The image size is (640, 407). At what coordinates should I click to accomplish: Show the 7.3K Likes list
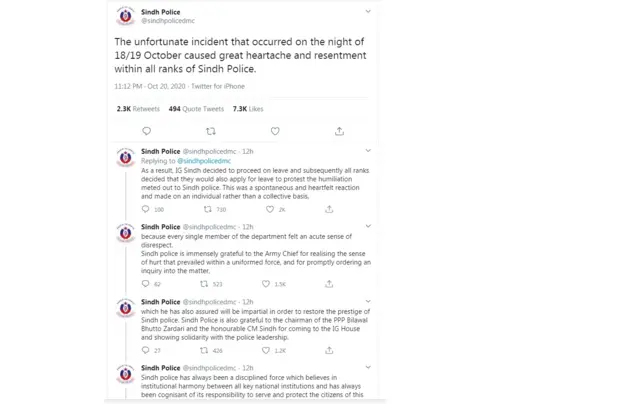tap(248, 109)
